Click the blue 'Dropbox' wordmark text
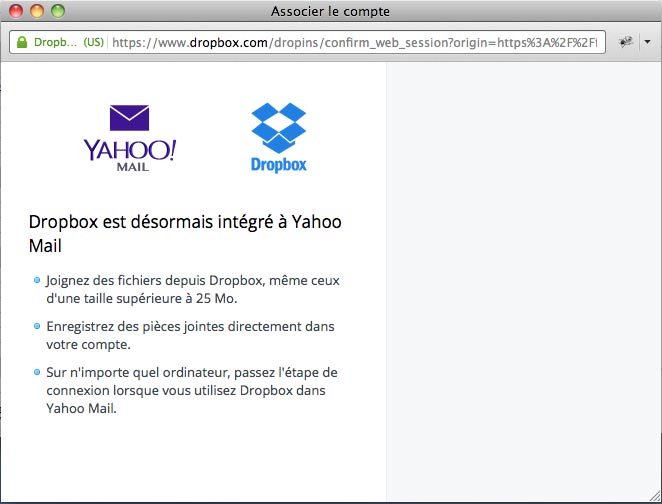Viewport: 662px width, 504px height. pos(278,165)
